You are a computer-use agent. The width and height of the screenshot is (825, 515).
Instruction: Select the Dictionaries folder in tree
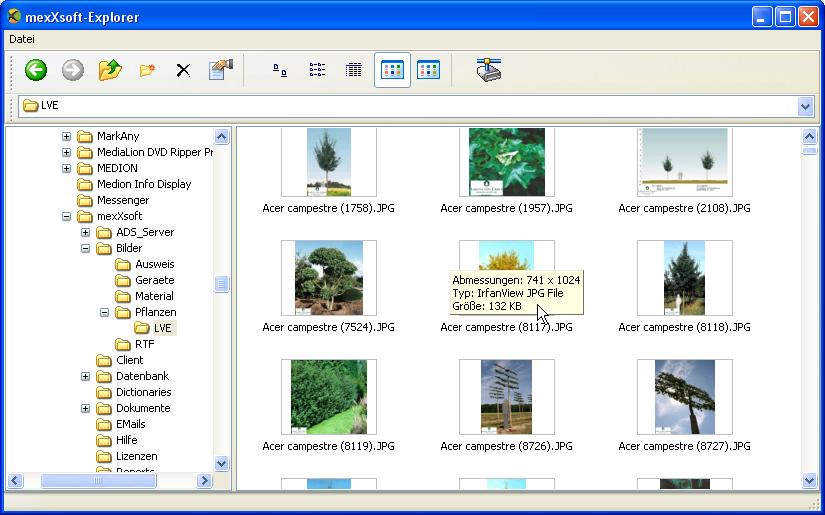[143, 392]
